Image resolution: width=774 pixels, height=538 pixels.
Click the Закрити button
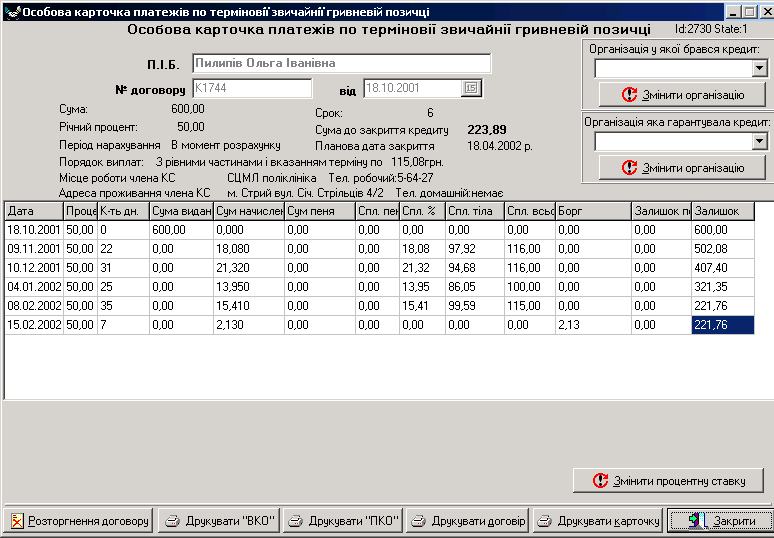pos(720,521)
